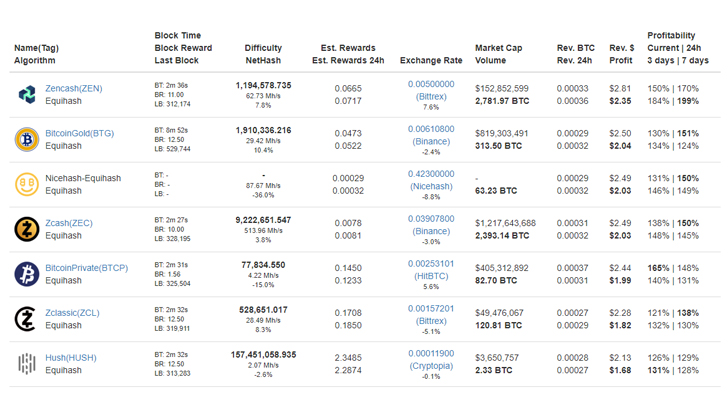
Task: Click the Hush coin logo icon
Action: [27, 364]
